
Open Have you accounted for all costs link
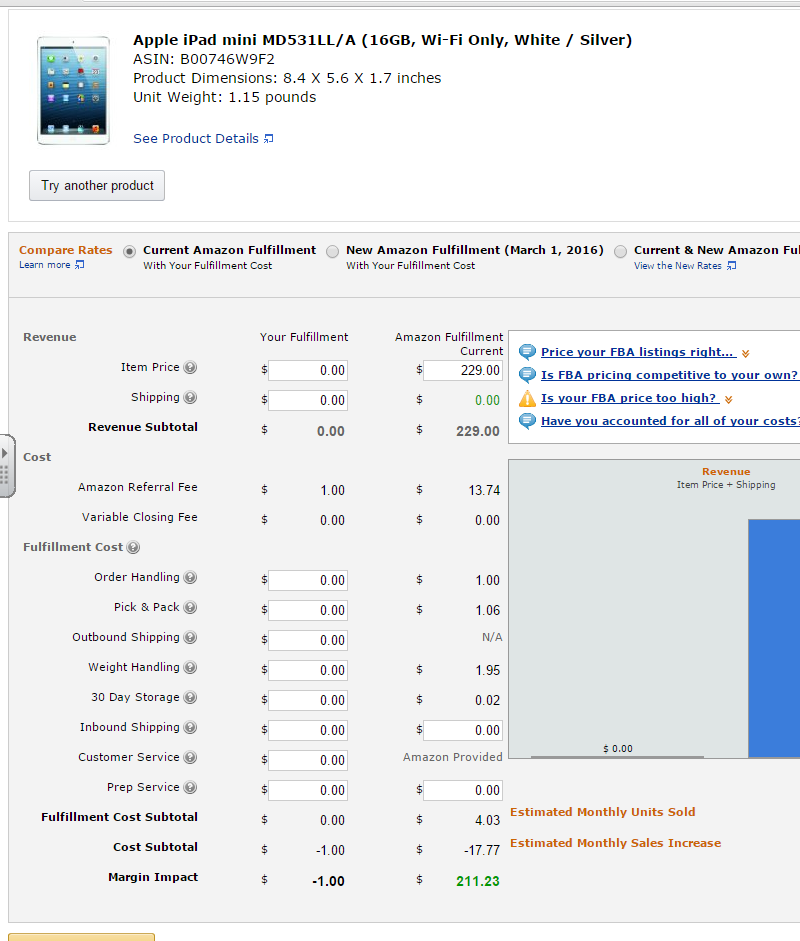(670, 421)
